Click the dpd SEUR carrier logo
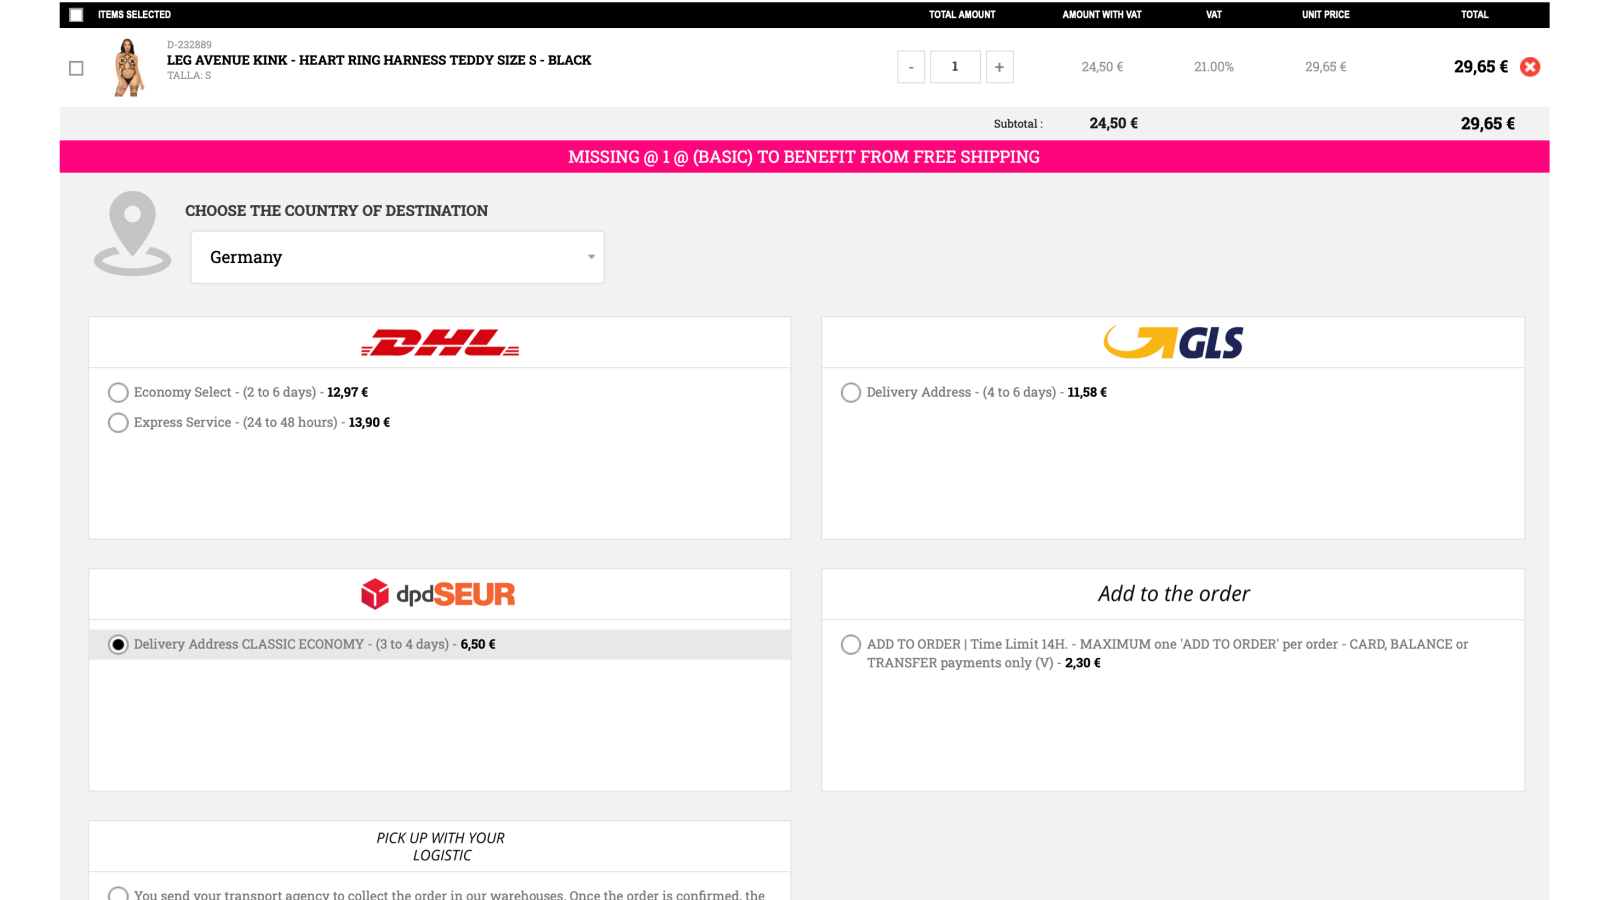The width and height of the screenshot is (1600, 900). 438,594
